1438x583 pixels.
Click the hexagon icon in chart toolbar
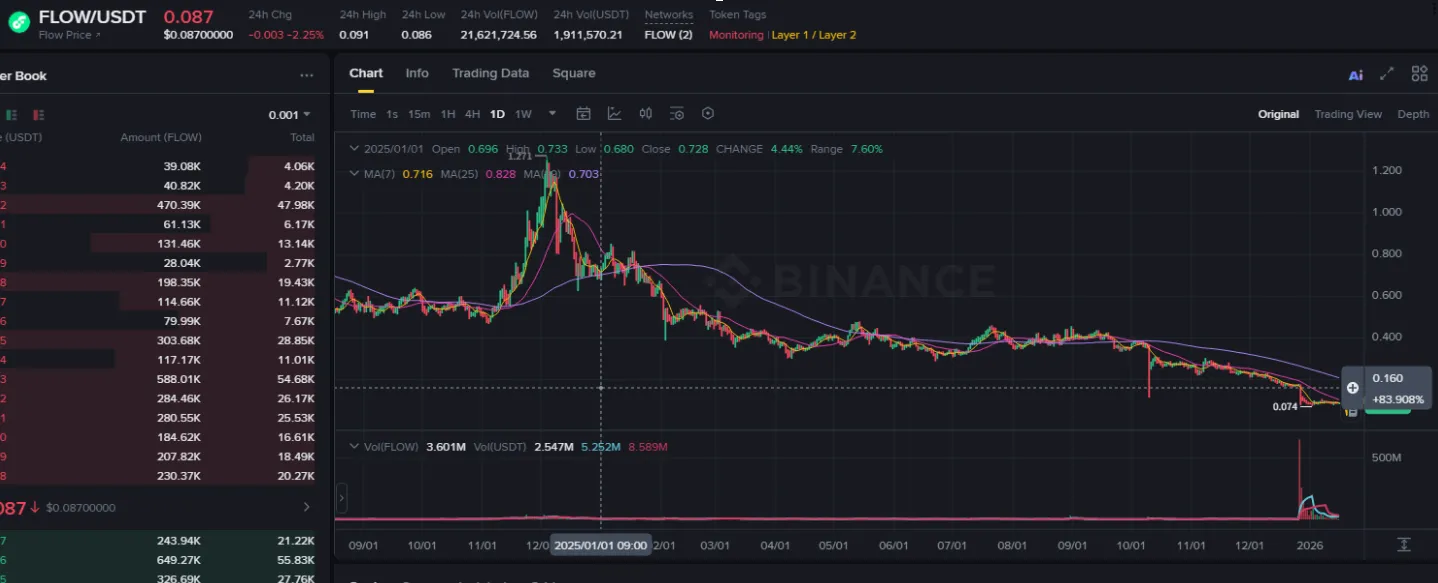point(708,114)
